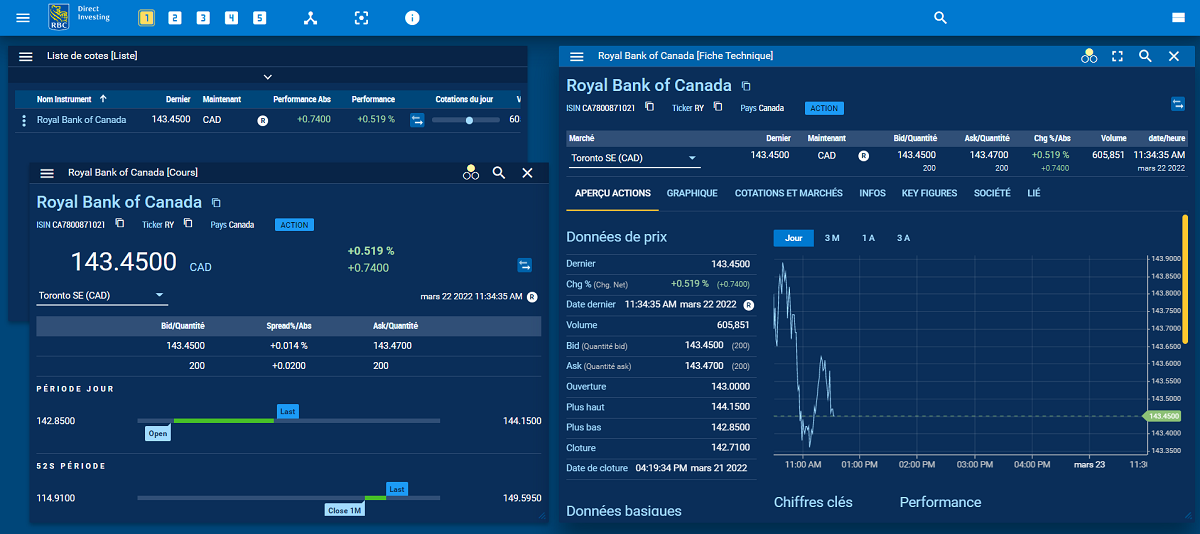
Task: Click the RBC Direct Investing logo
Action: tap(77, 17)
